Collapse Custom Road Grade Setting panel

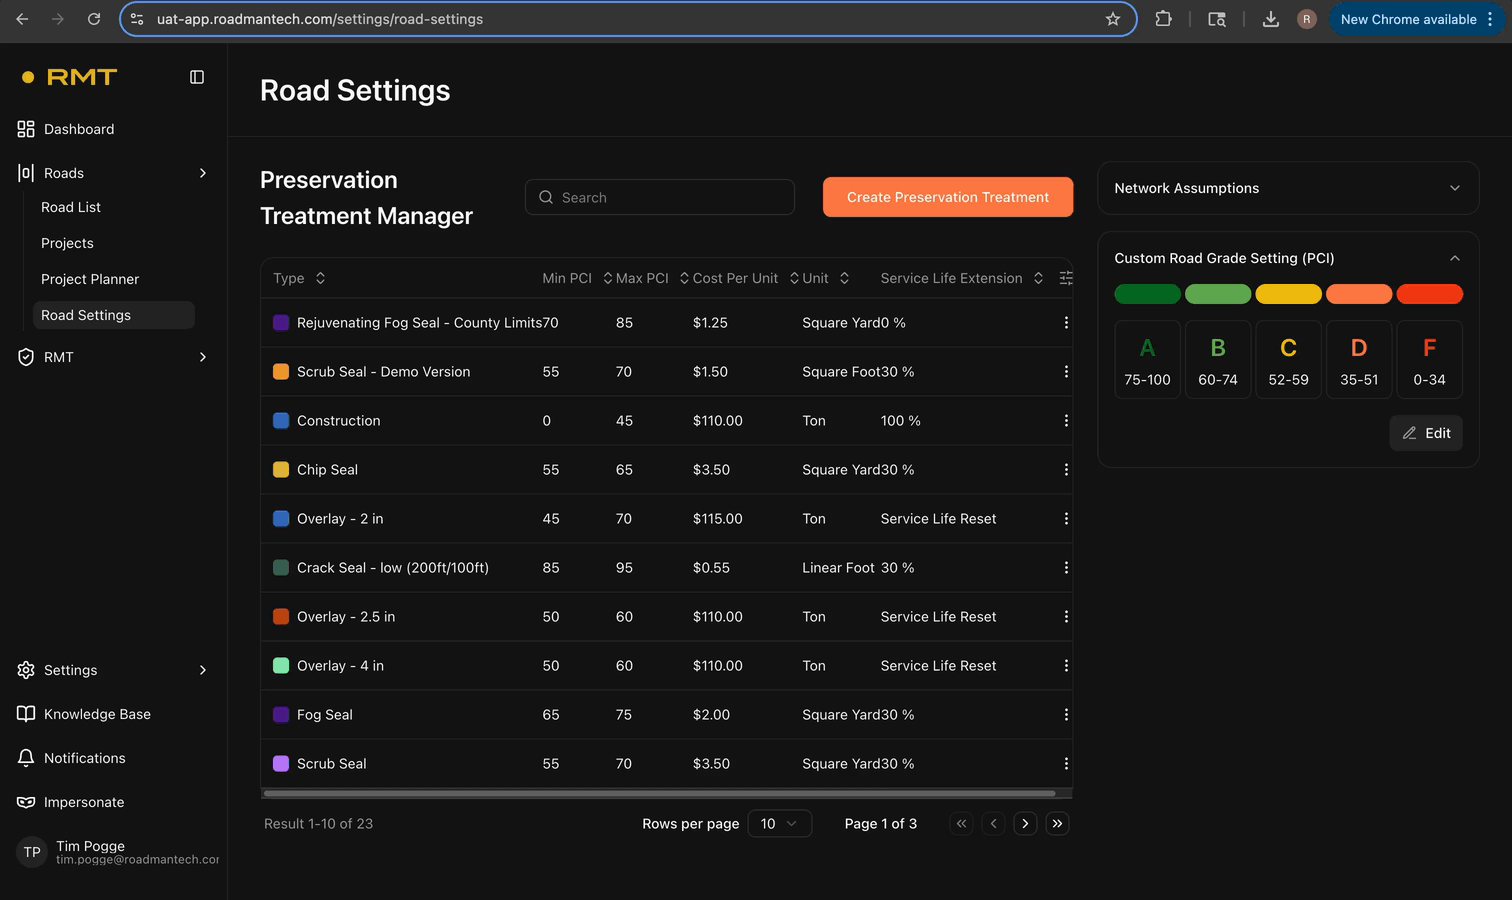tap(1454, 258)
